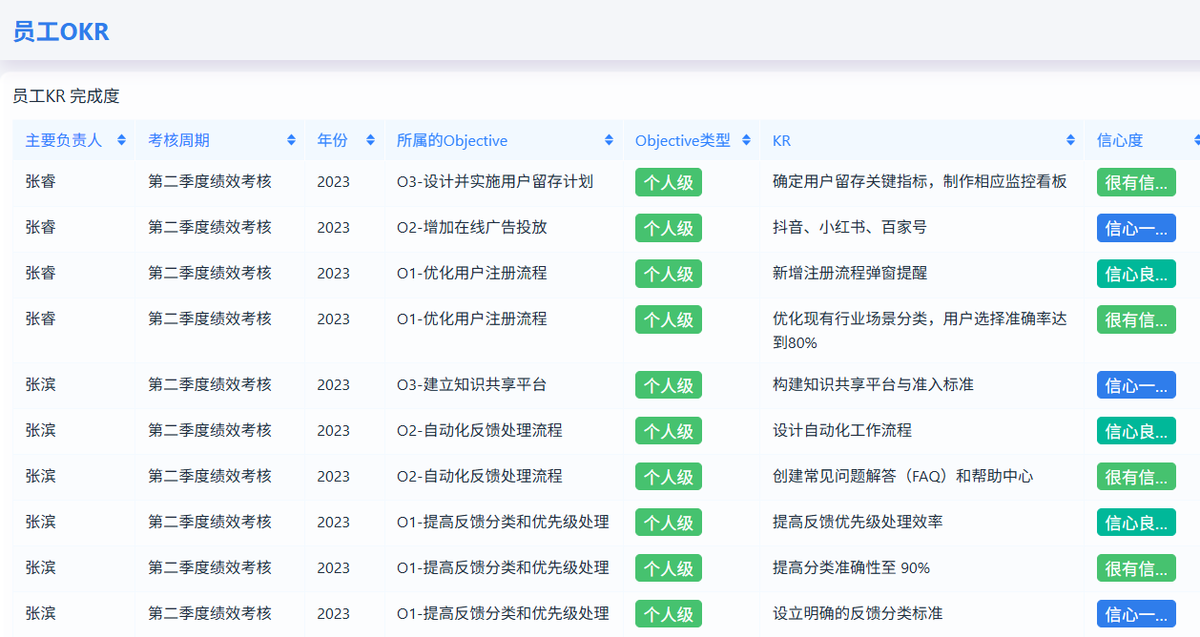Screen dimensions: 1200x637
Task: Toggle the sort icon in 考核周期 header
Action: [x=291, y=140]
